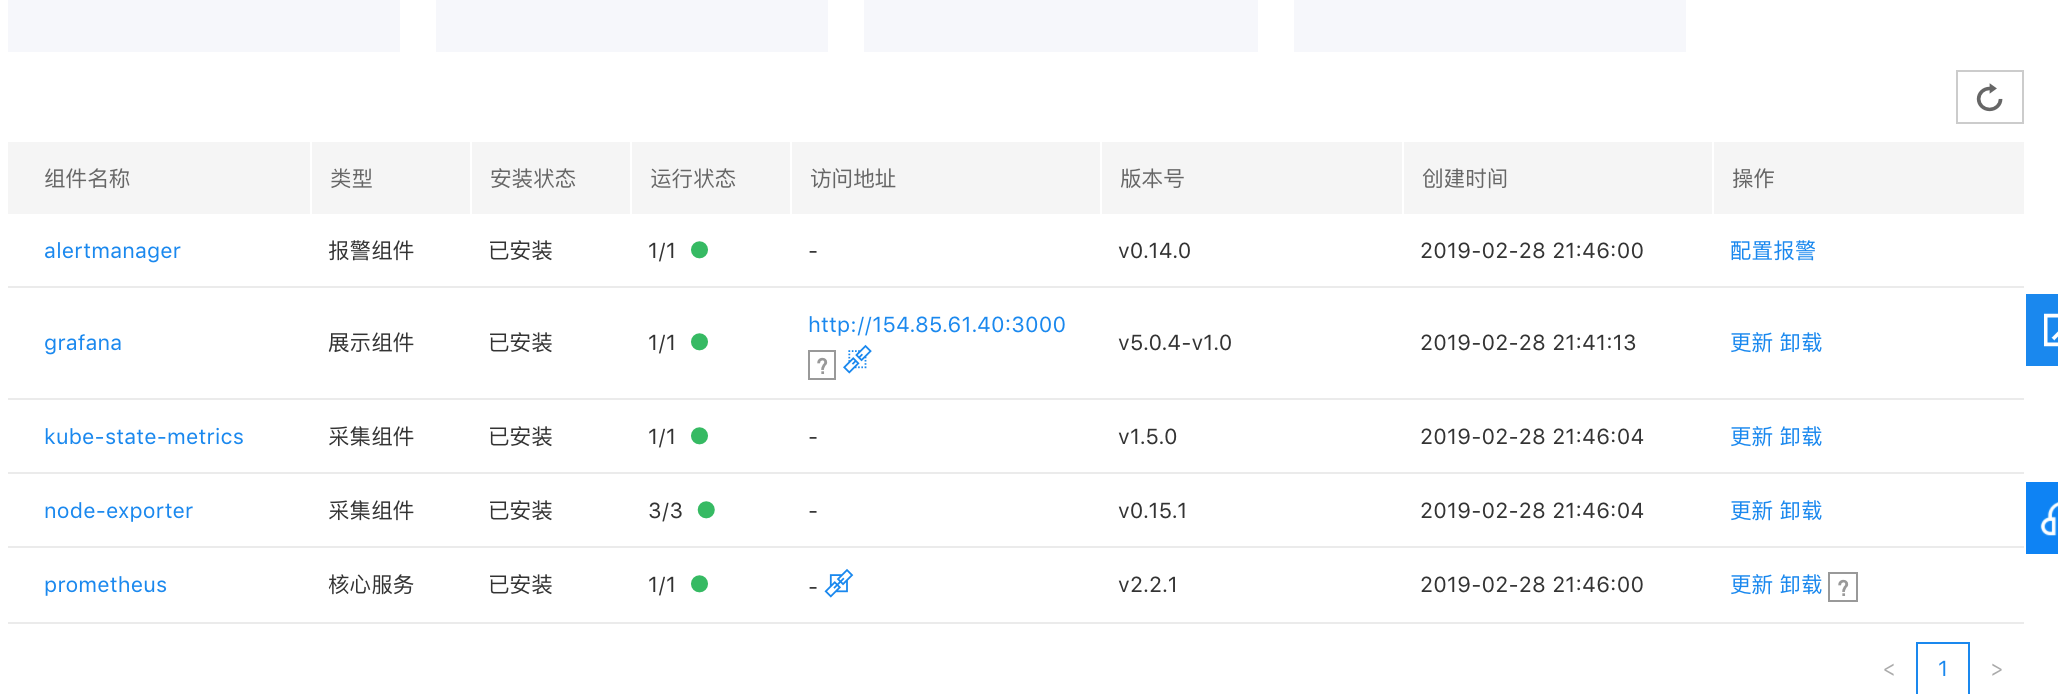The image size is (2058, 694).
Task: Click the satellite icon in grafana row
Action: tap(858, 359)
